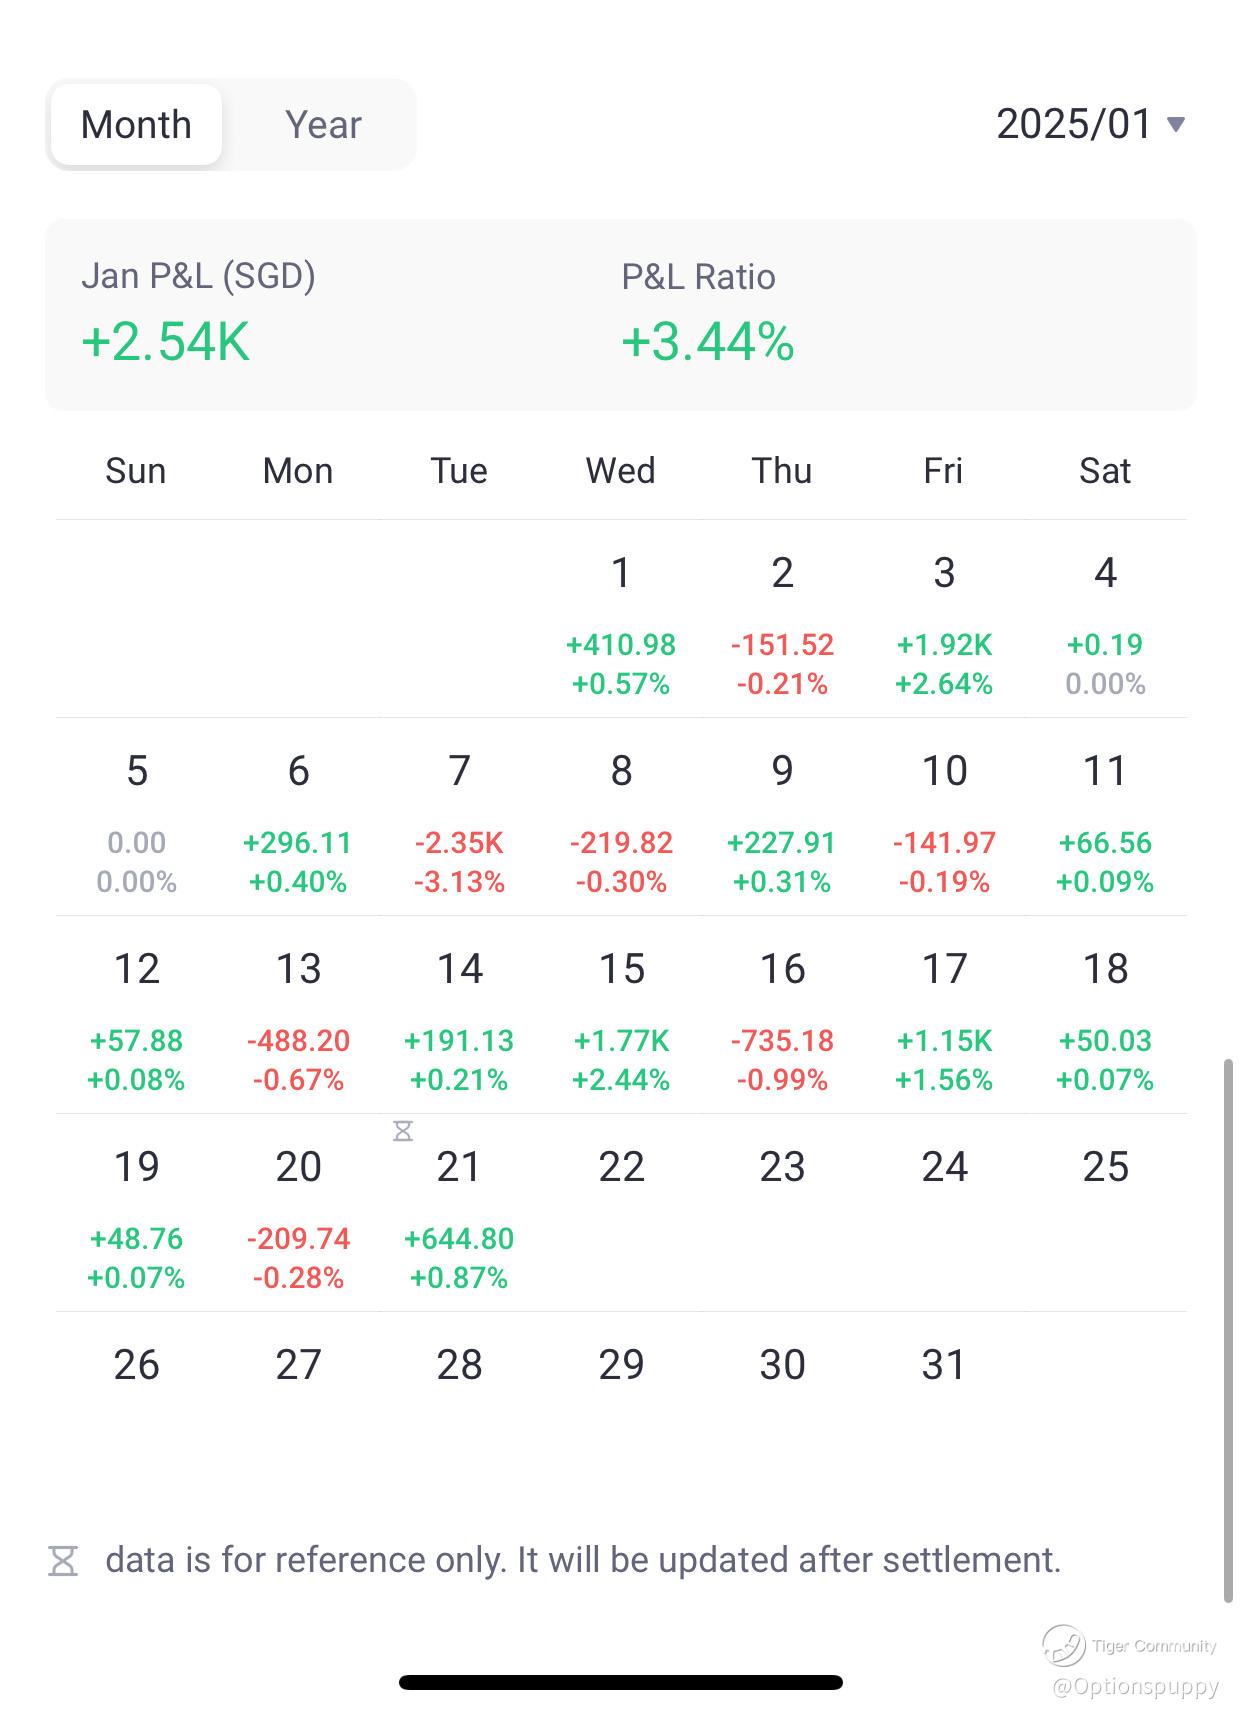Tap the home indicator bar at bottom
This screenshot has height=1714, width=1242.
tap(621, 1682)
